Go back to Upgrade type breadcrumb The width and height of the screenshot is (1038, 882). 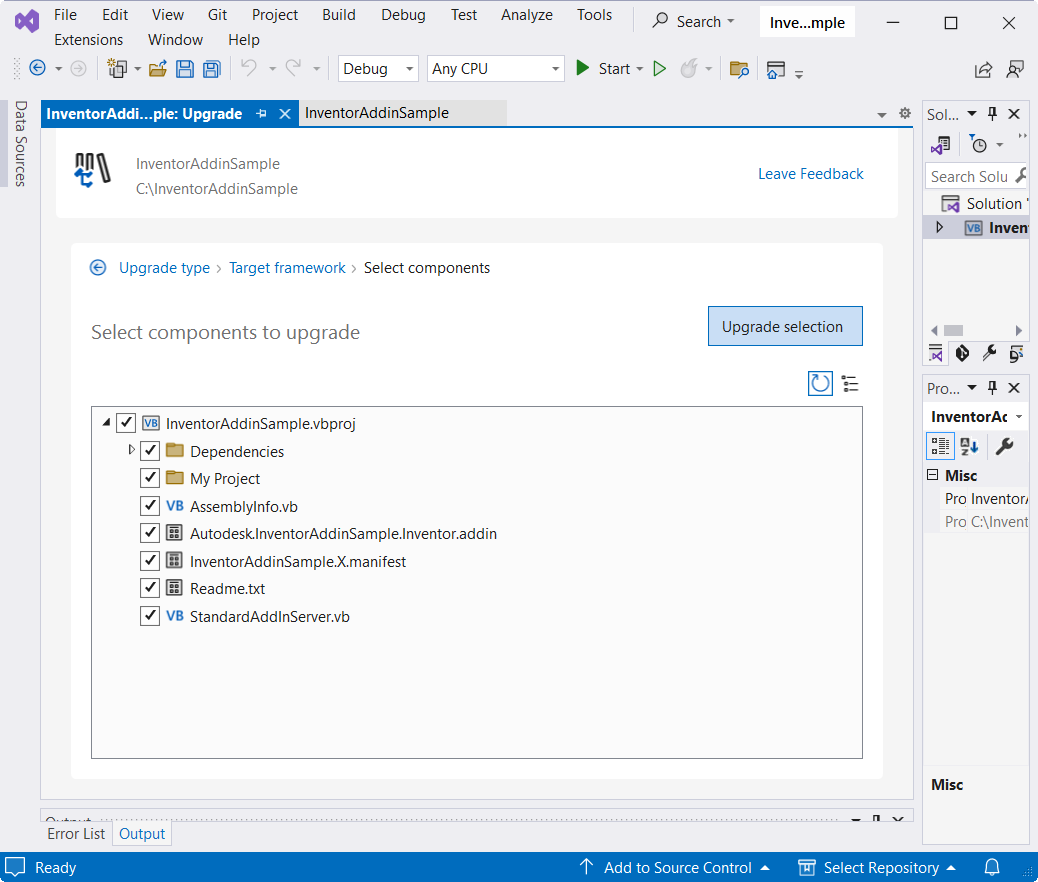point(164,268)
